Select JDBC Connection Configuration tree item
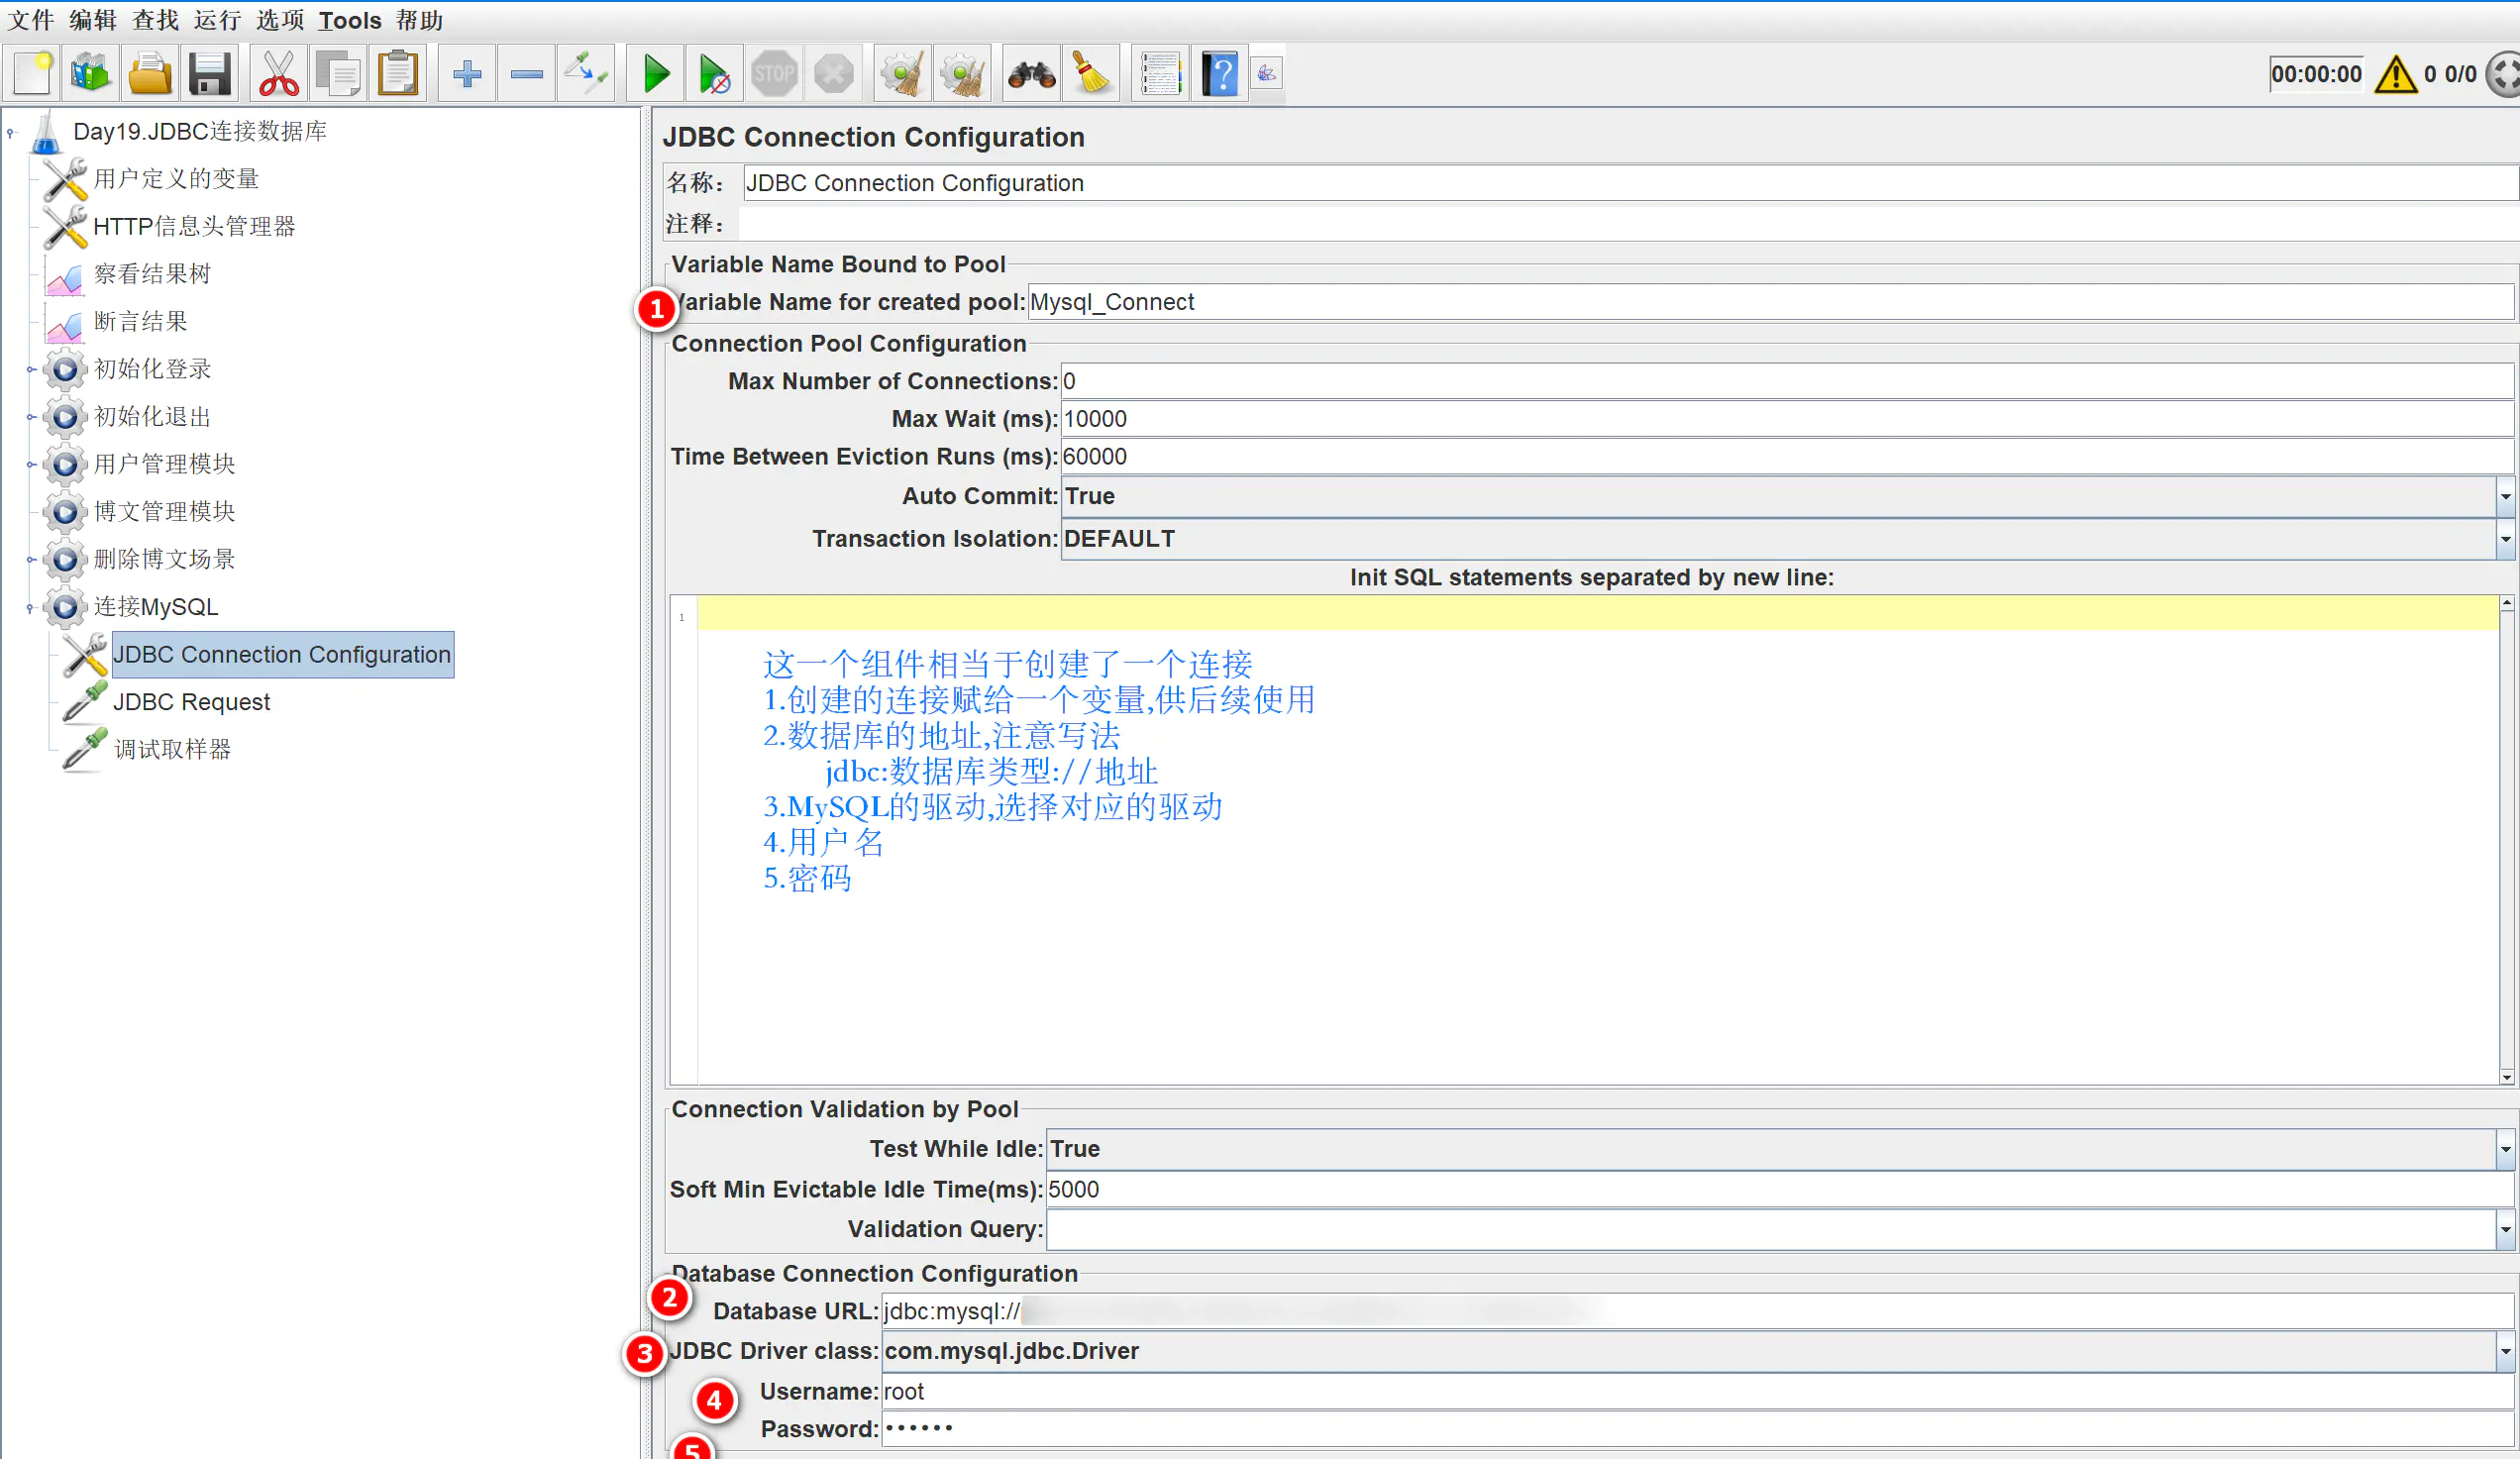Screen dimensions: 2520x1459 tap(282, 655)
